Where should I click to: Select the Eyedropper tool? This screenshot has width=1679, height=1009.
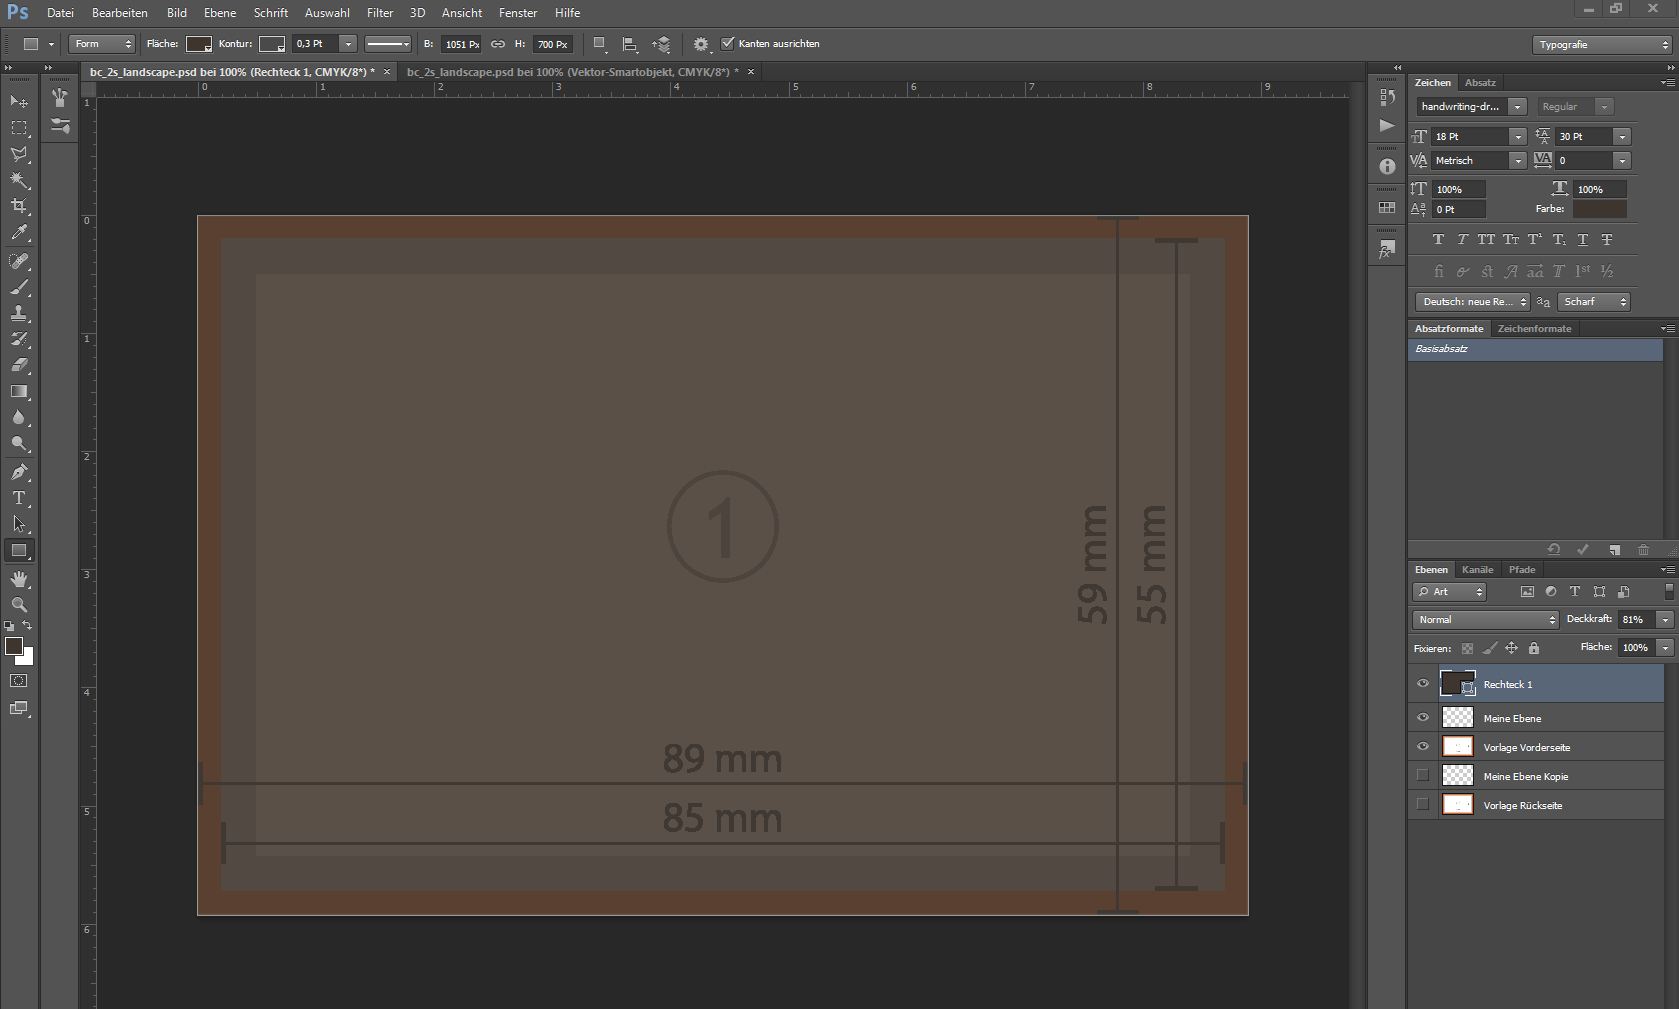(19, 233)
